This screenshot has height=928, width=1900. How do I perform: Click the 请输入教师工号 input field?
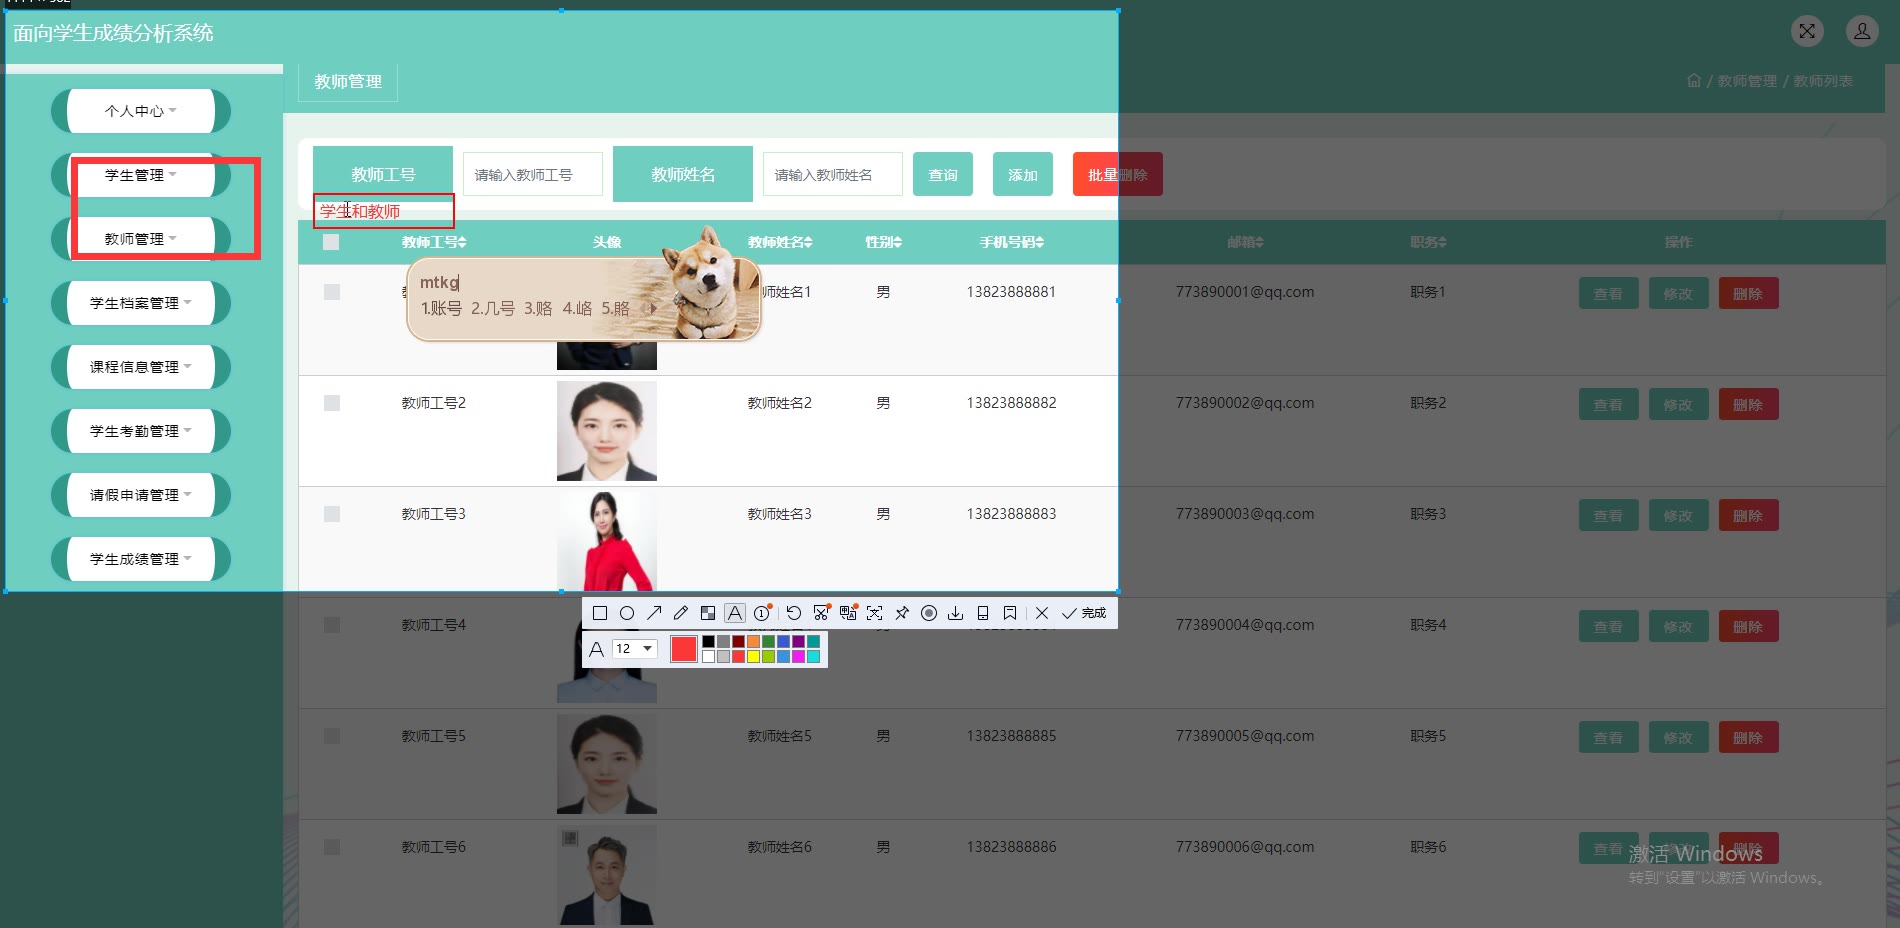pos(533,175)
